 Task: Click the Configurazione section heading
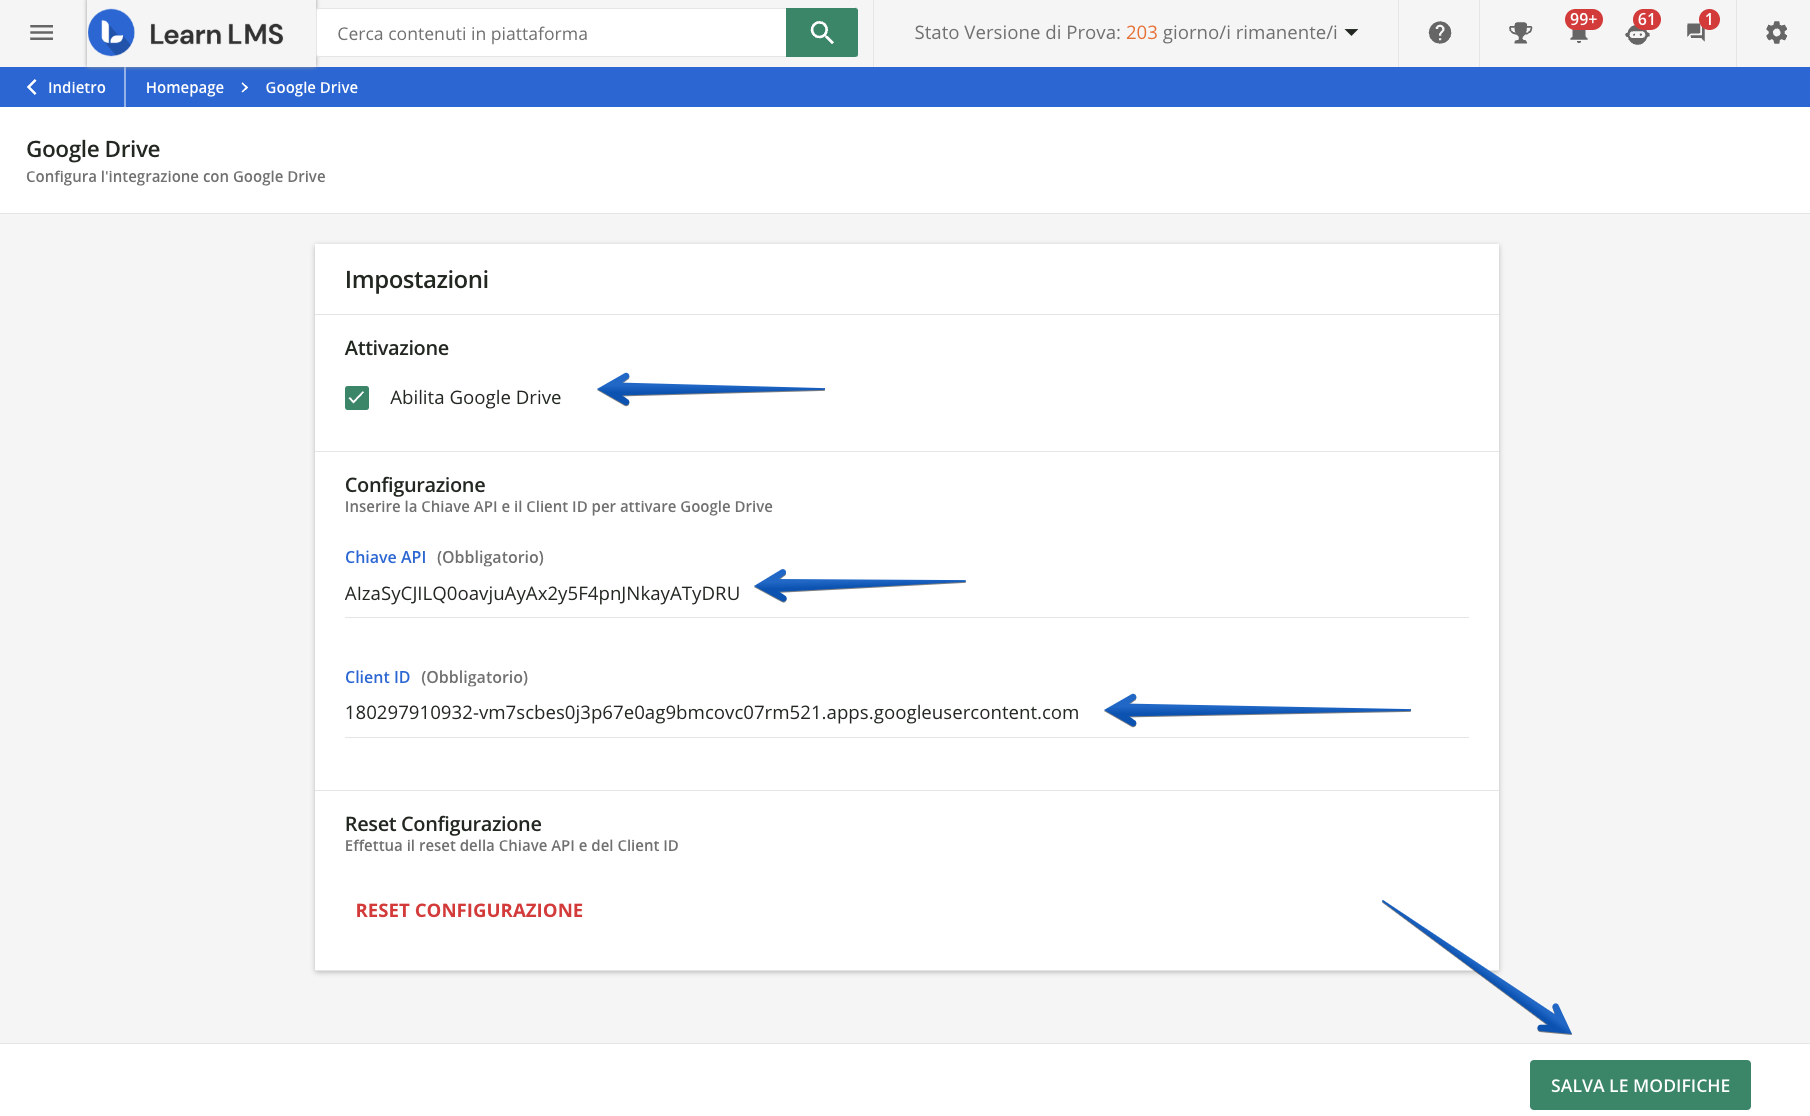tap(415, 484)
